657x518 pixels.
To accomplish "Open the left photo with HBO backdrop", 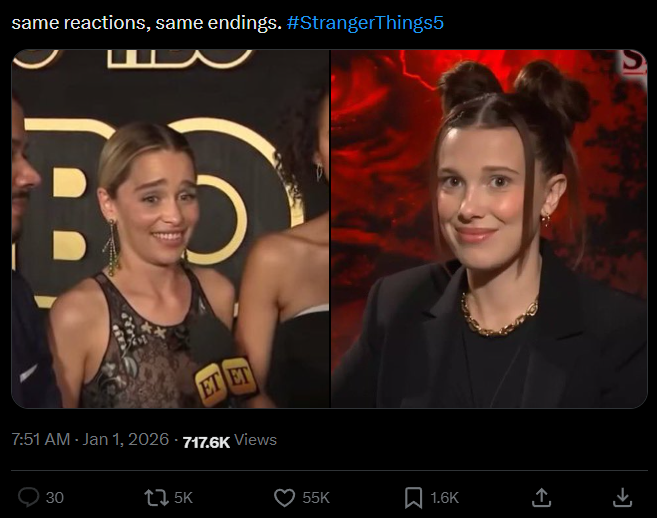I will (171, 229).
